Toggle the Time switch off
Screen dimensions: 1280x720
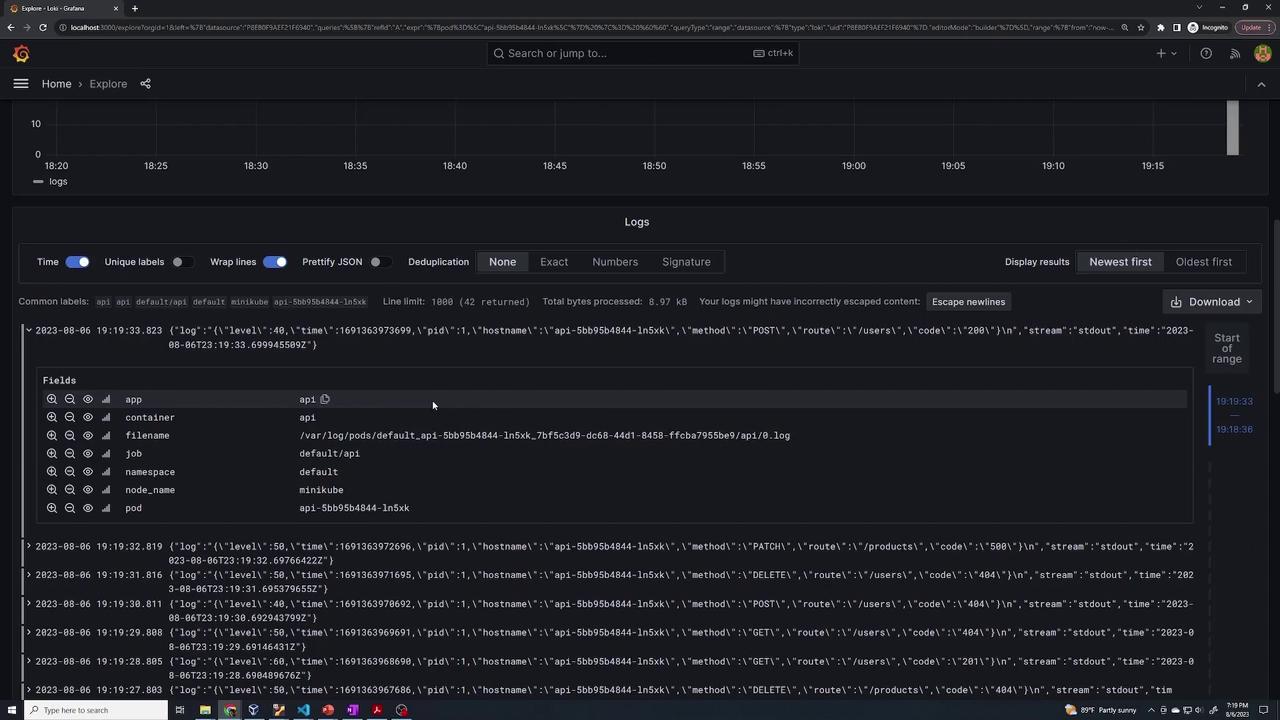(77, 262)
